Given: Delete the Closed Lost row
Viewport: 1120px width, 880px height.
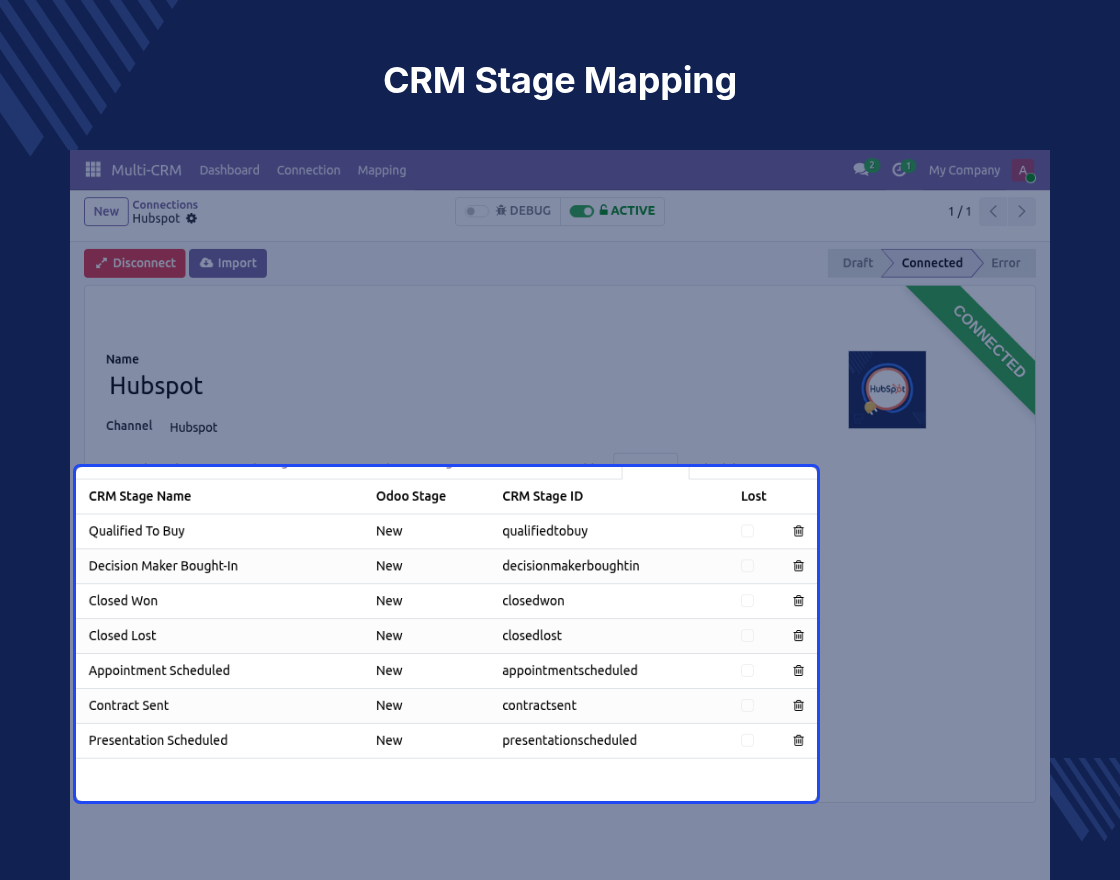Looking at the screenshot, I should [799, 636].
